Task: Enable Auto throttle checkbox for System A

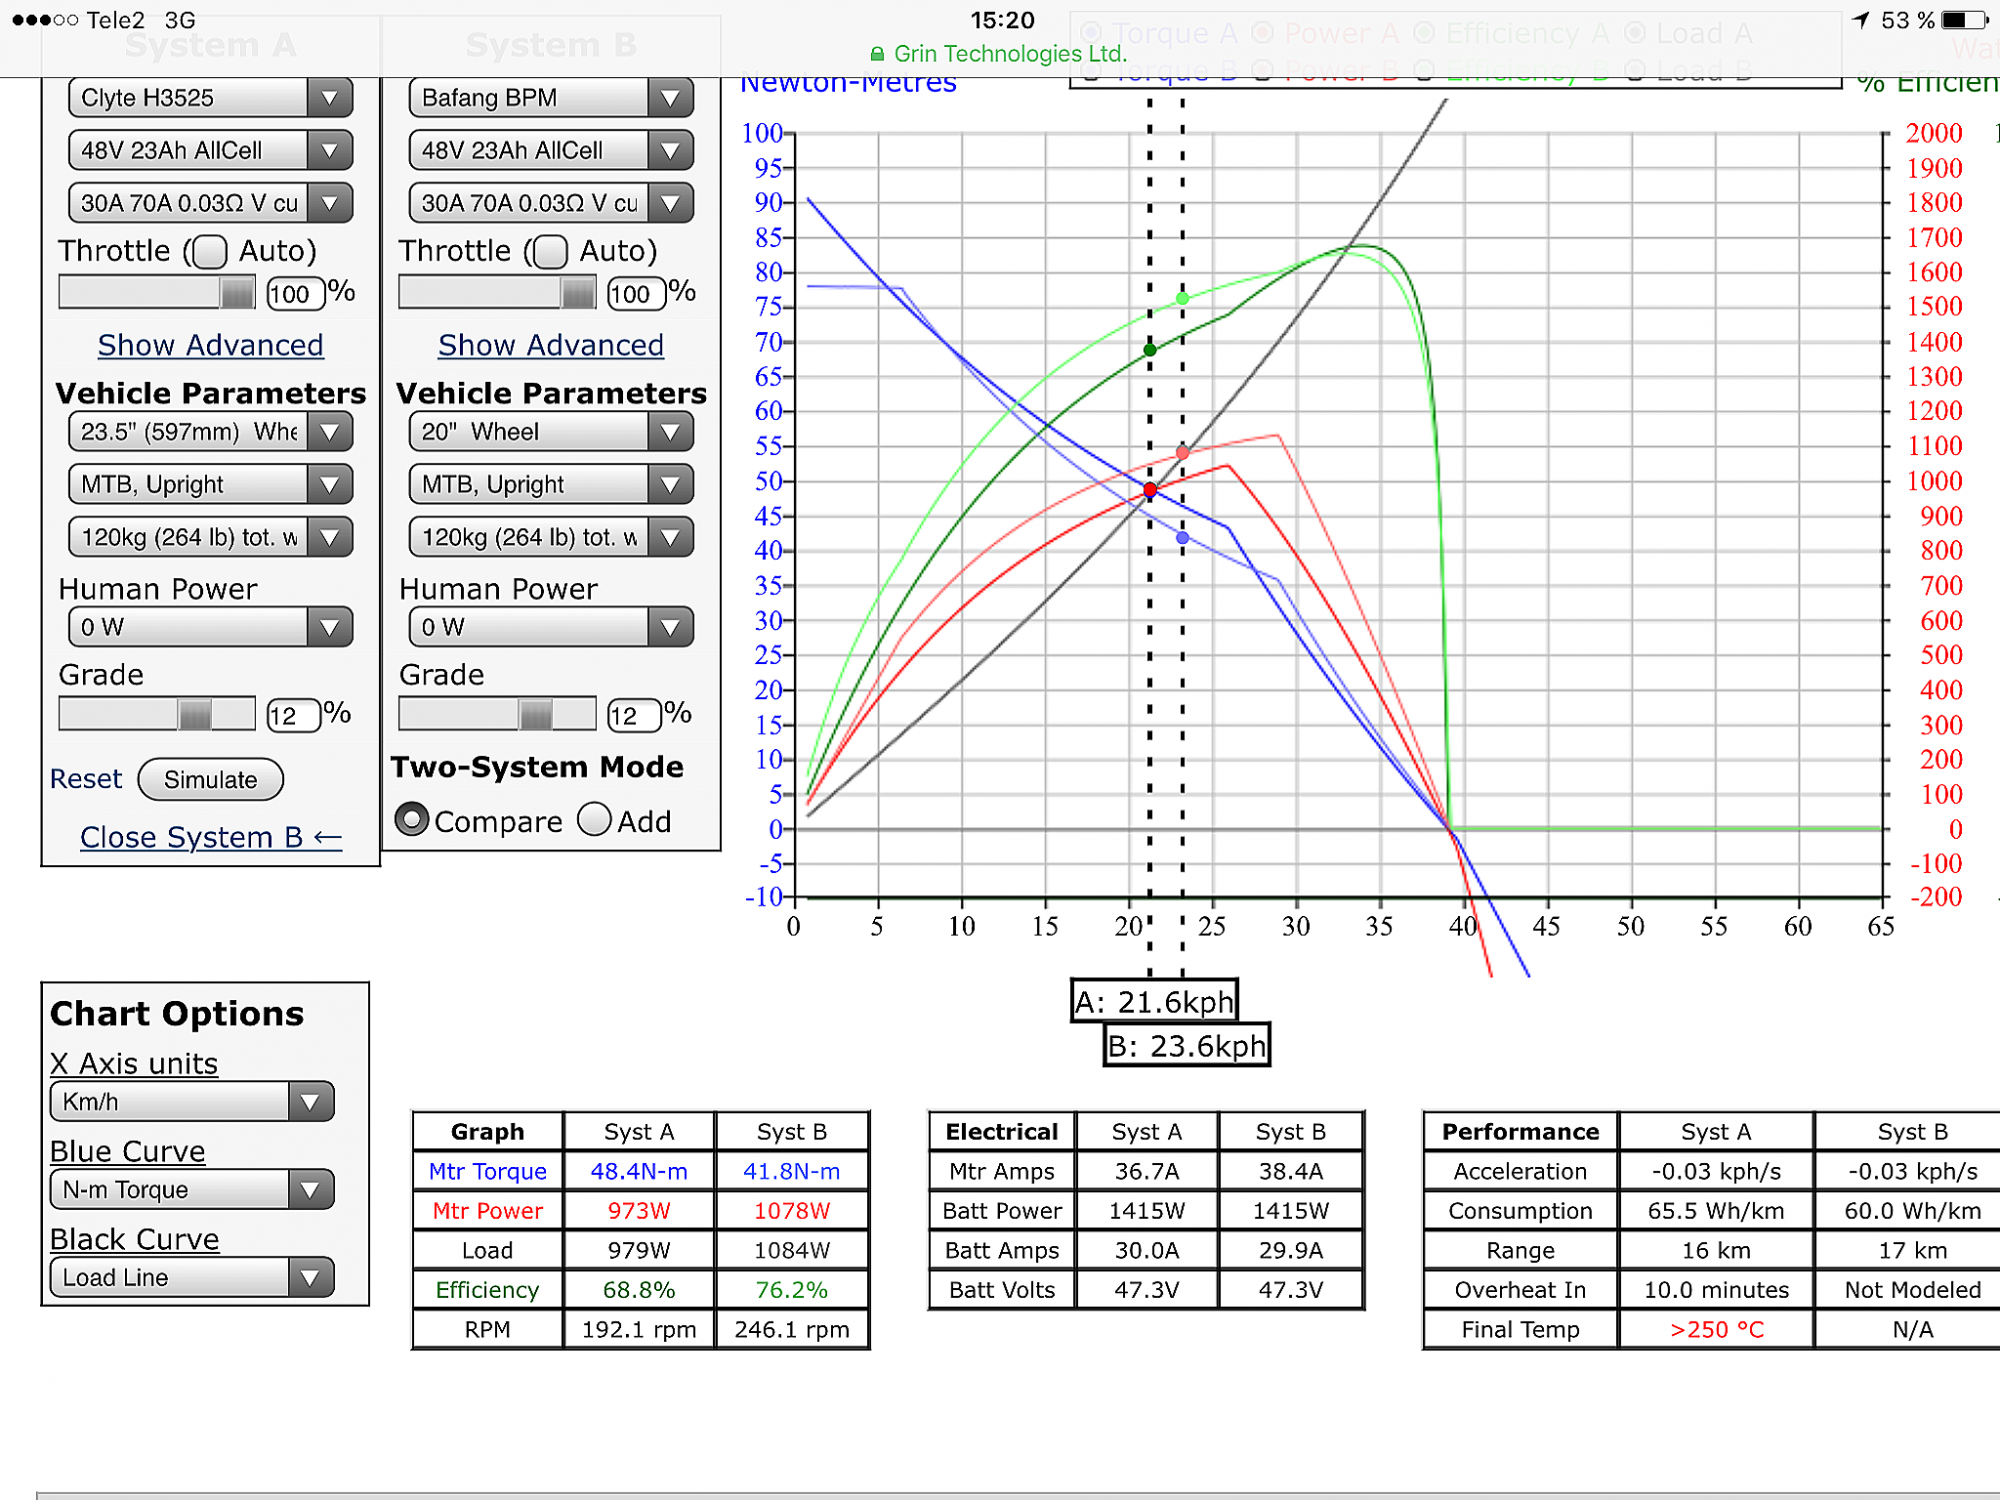Action: click(x=210, y=252)
